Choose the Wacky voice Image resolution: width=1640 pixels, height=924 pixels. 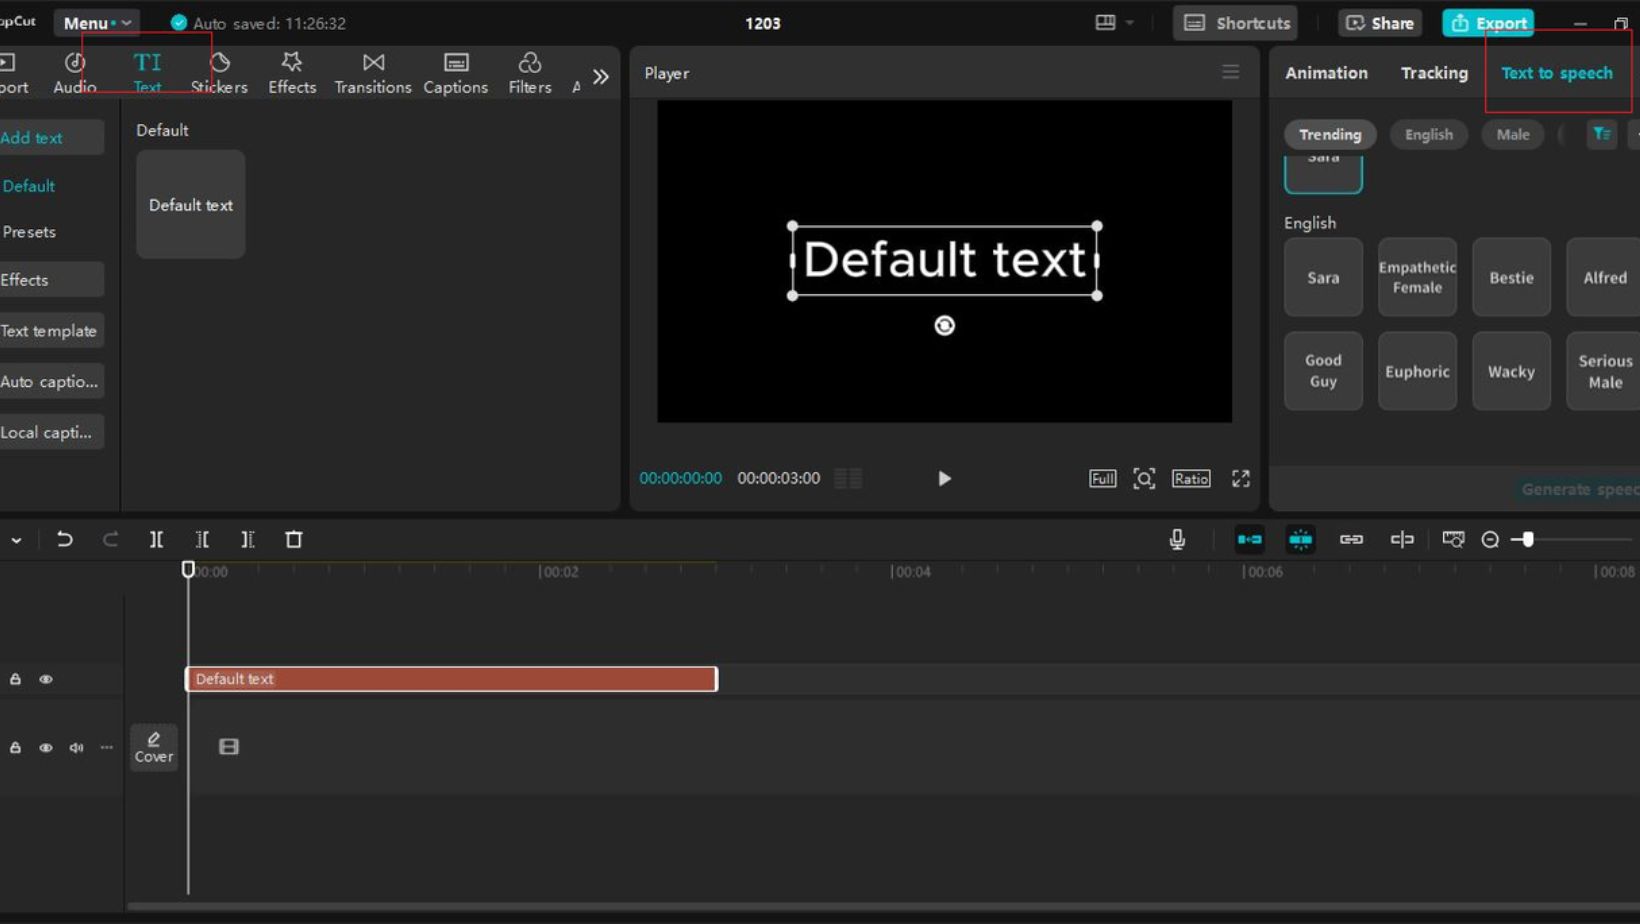[x=1511, y=371]
